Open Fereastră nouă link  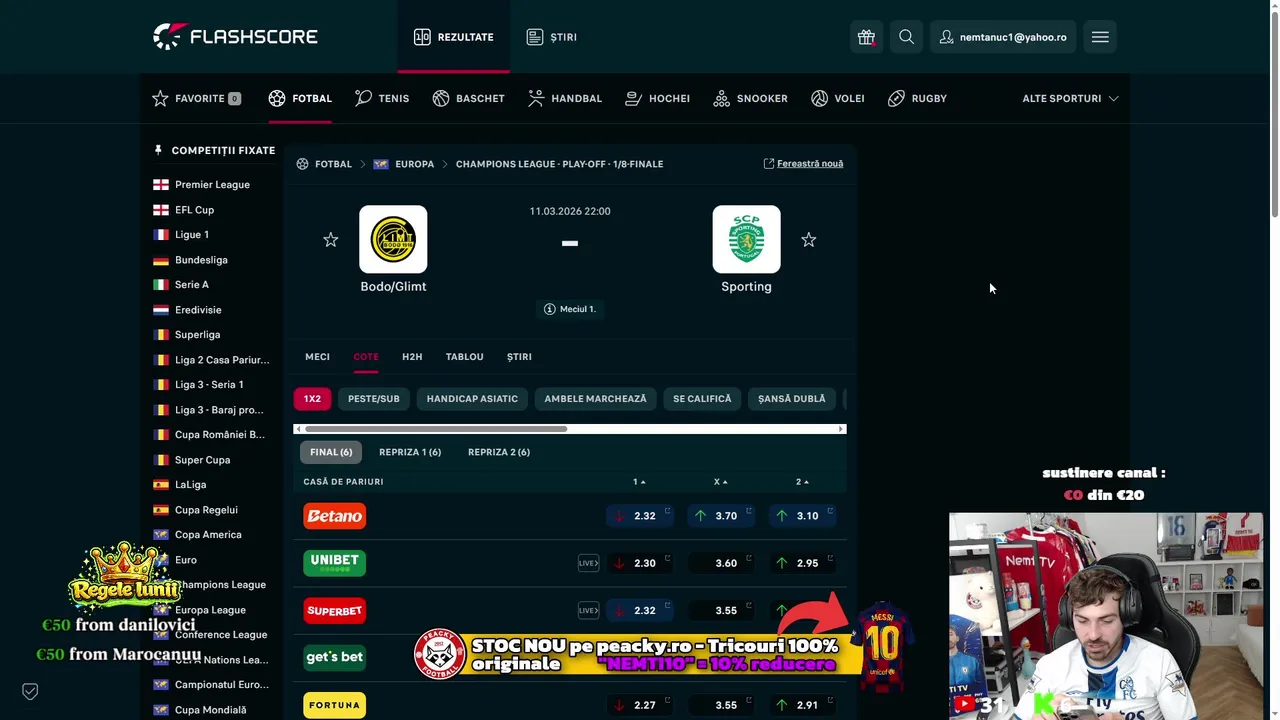click(803, 163)
